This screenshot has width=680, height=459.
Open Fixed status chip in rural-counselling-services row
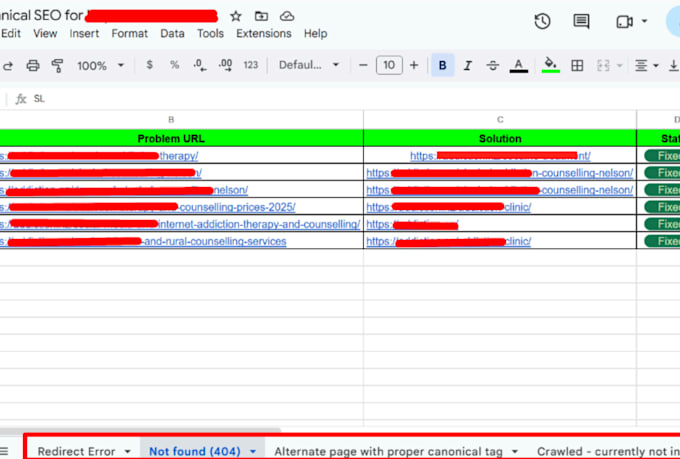point(662,241)
